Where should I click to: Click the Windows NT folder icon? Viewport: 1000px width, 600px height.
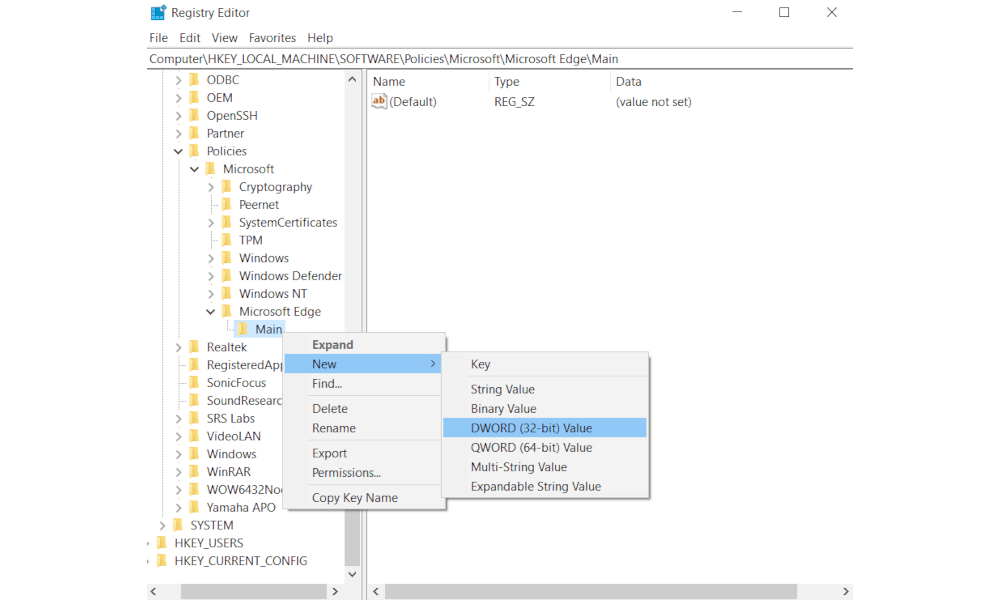pos(226,294)
